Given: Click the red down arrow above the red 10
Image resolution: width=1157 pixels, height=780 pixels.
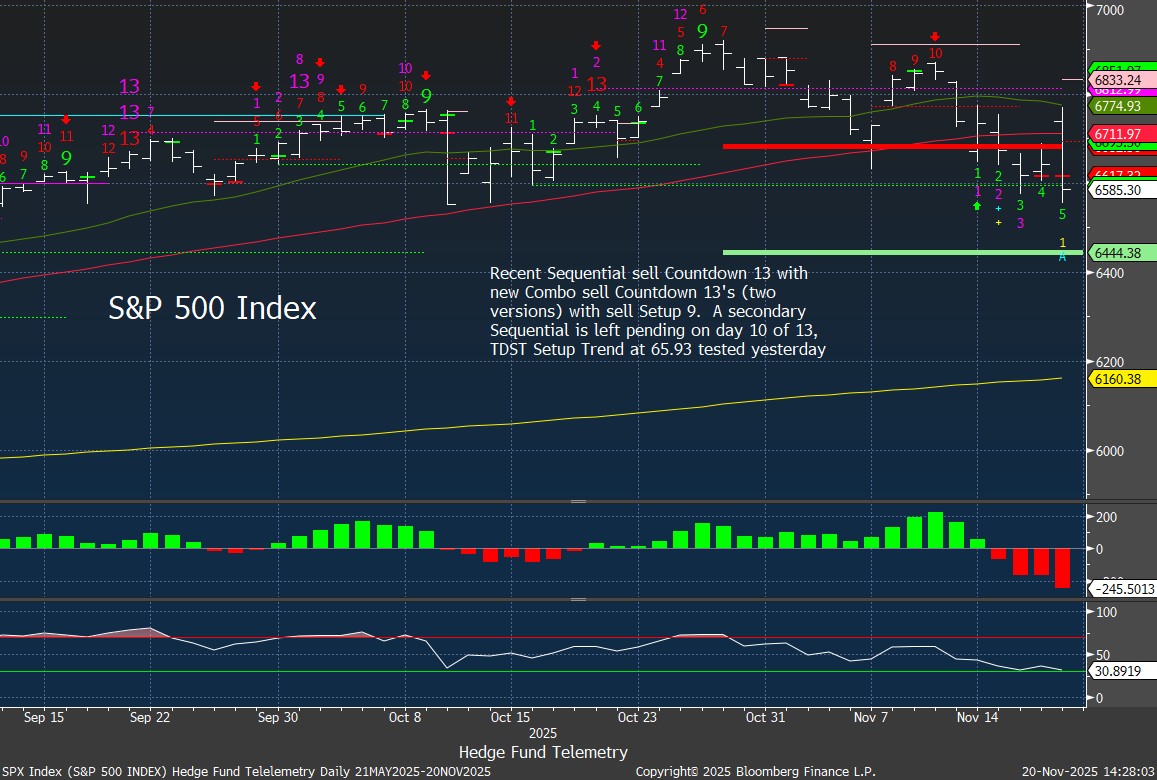Looking at the screenshot, I should pyautogui.click(x=935, y=36).
